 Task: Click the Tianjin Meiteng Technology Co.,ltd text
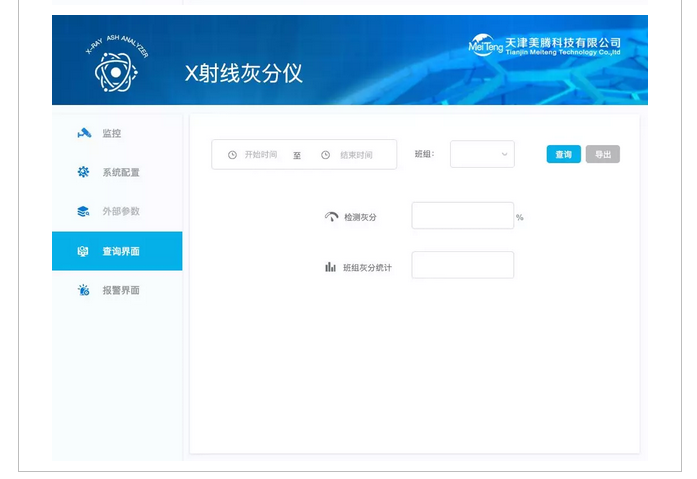click(x=563, y=52)
